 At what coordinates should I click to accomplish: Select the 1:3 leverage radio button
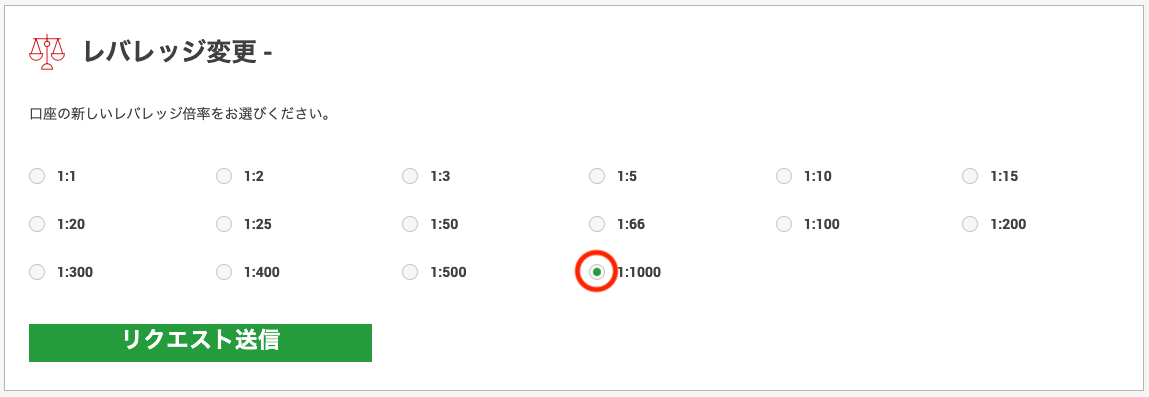pyautogui.click(x=410, y=176)
